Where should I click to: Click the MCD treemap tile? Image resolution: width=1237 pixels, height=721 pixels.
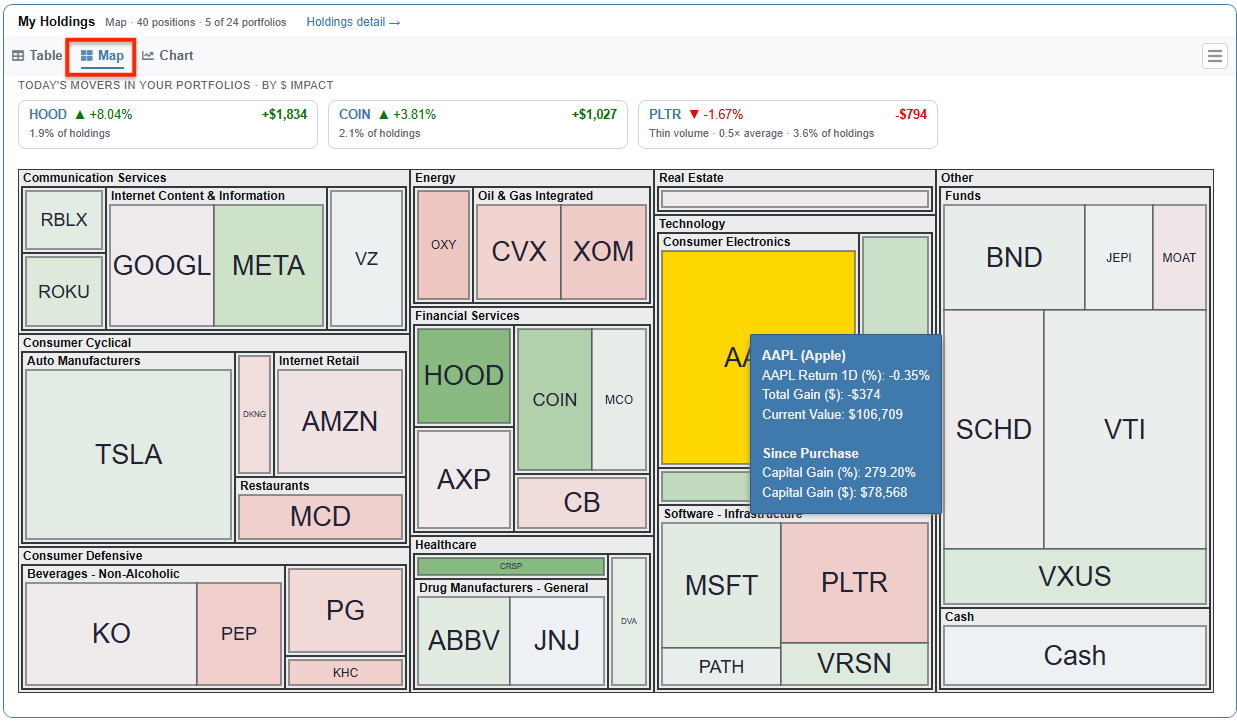tap(321, 516)
